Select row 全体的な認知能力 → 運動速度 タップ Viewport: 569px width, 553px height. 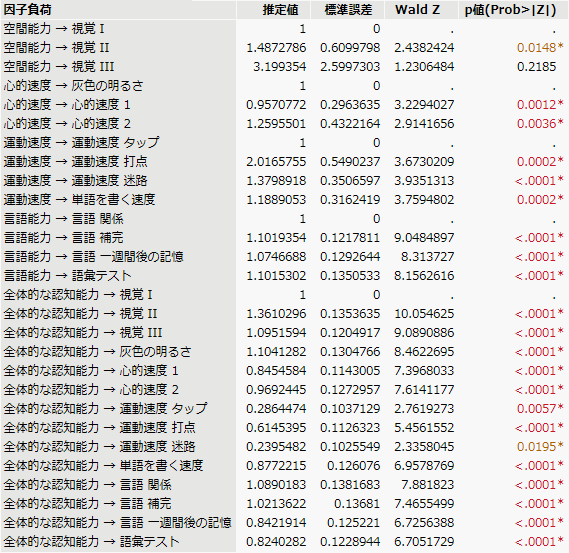click(284, 409)
